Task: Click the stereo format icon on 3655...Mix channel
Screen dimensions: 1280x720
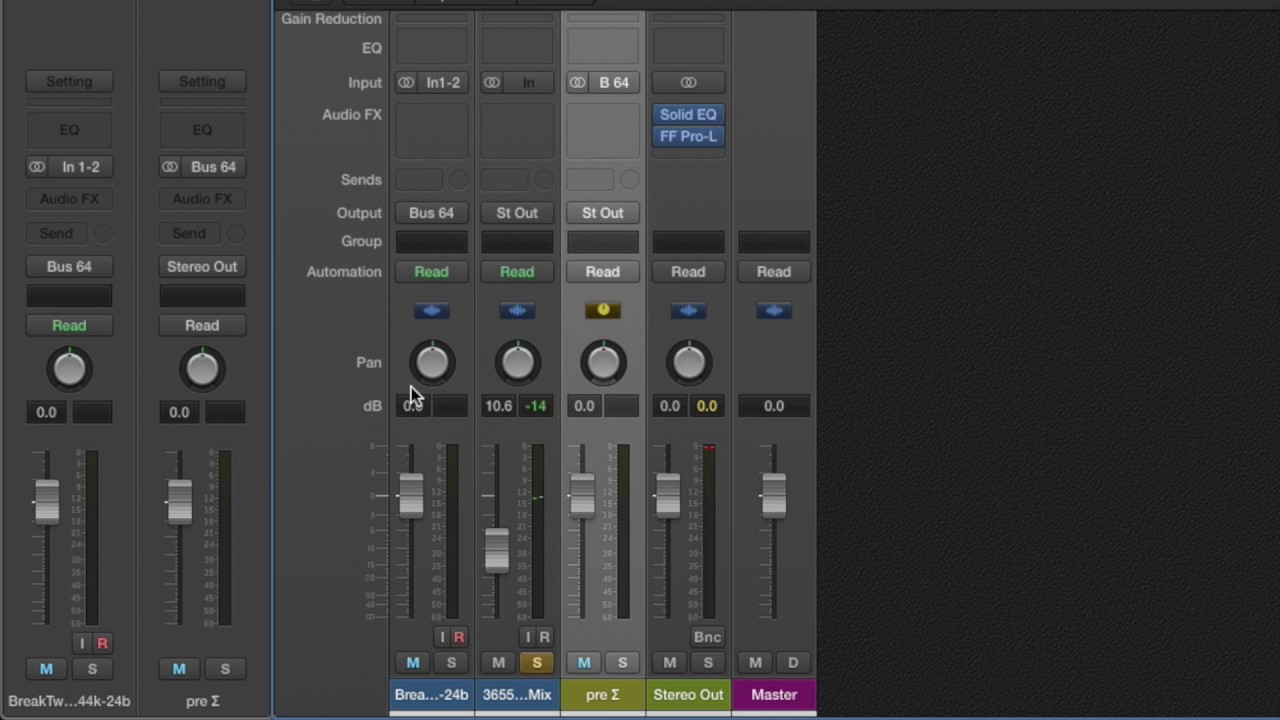Action: pos(492,83)
